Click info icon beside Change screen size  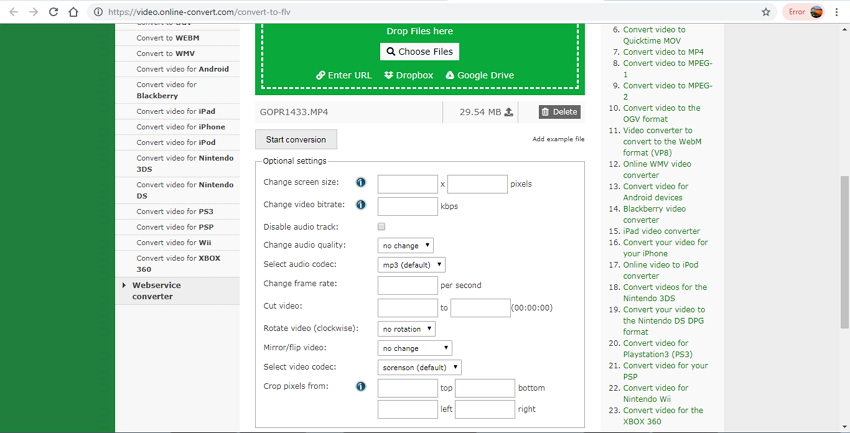click(360, 183)
